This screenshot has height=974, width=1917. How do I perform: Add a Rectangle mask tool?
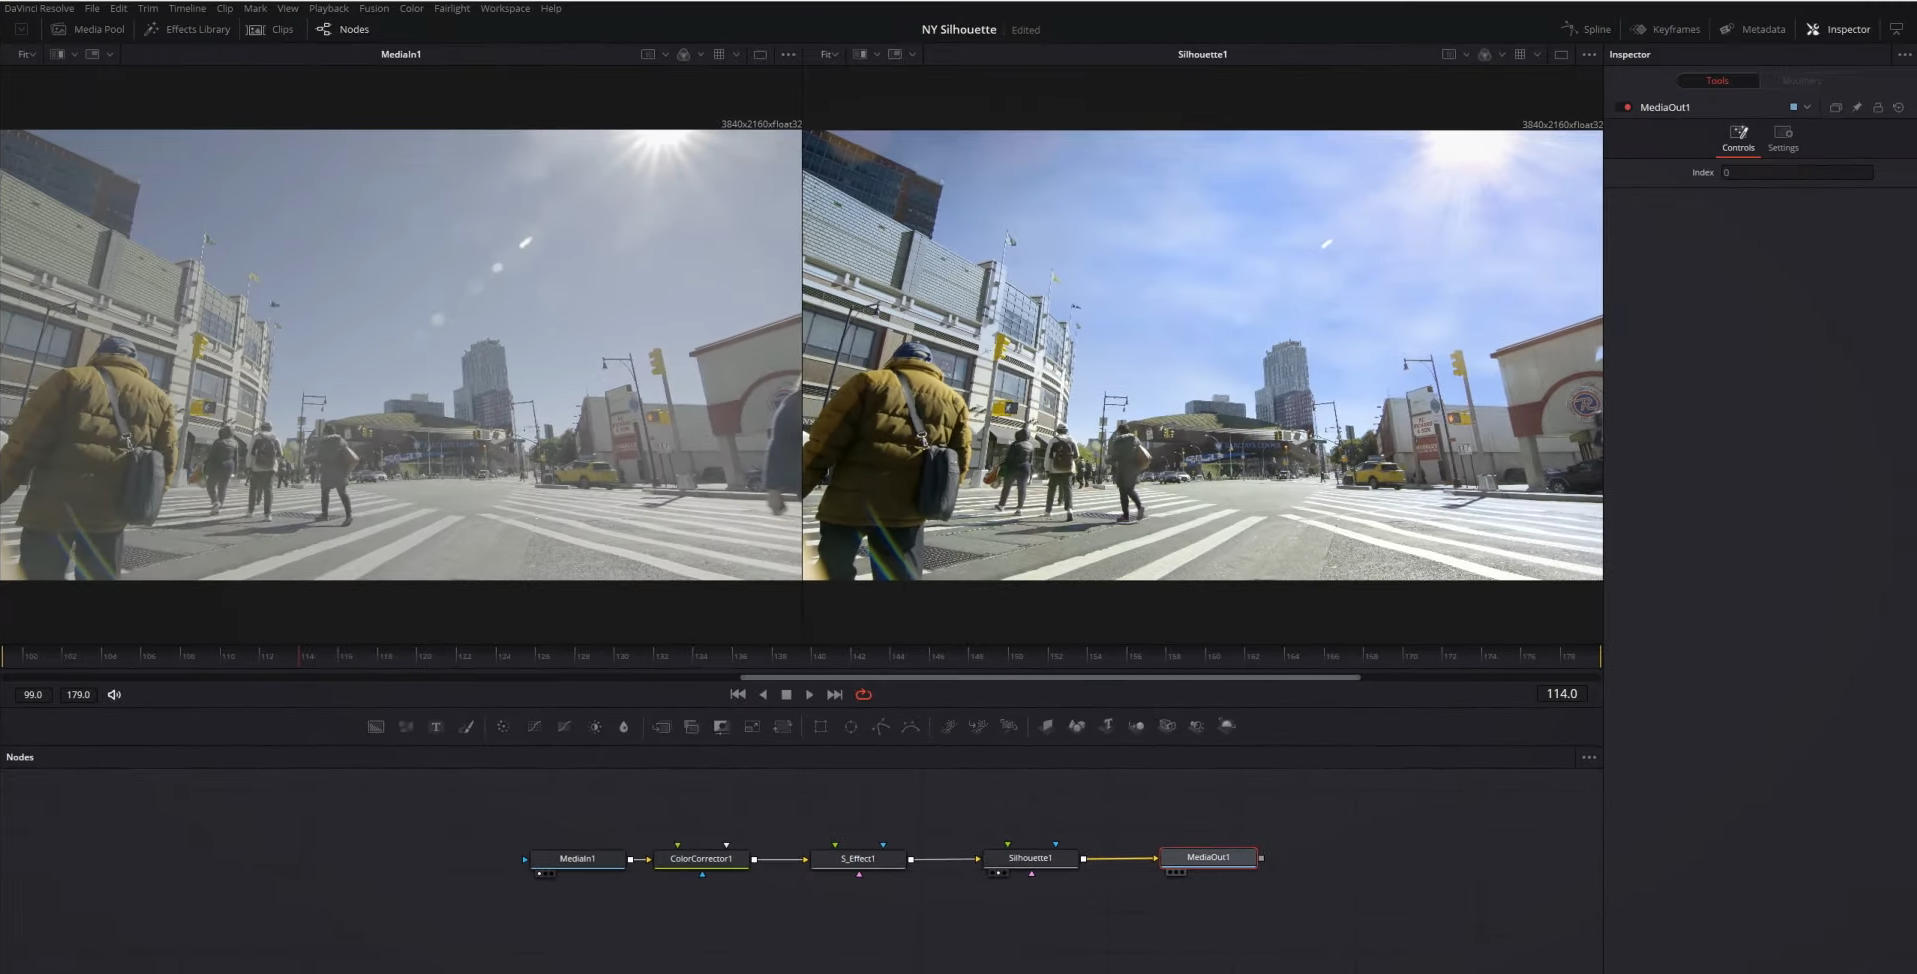coord(820,727)
